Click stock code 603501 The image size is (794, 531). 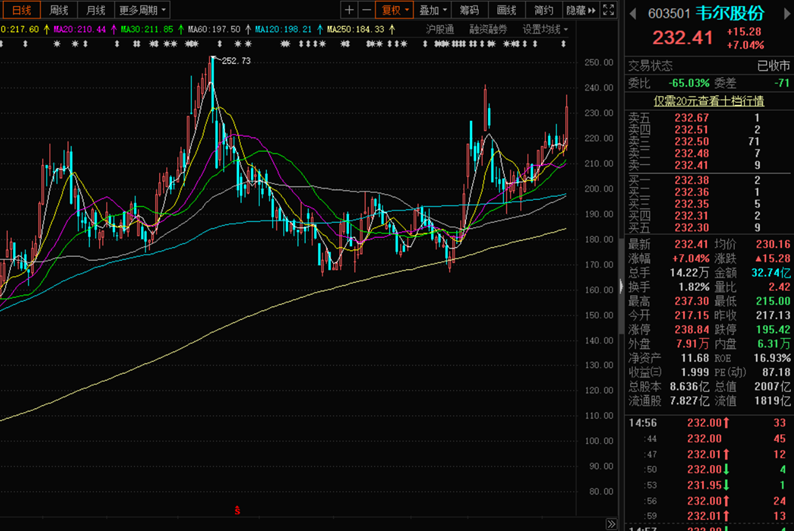[x=669, y=14]
